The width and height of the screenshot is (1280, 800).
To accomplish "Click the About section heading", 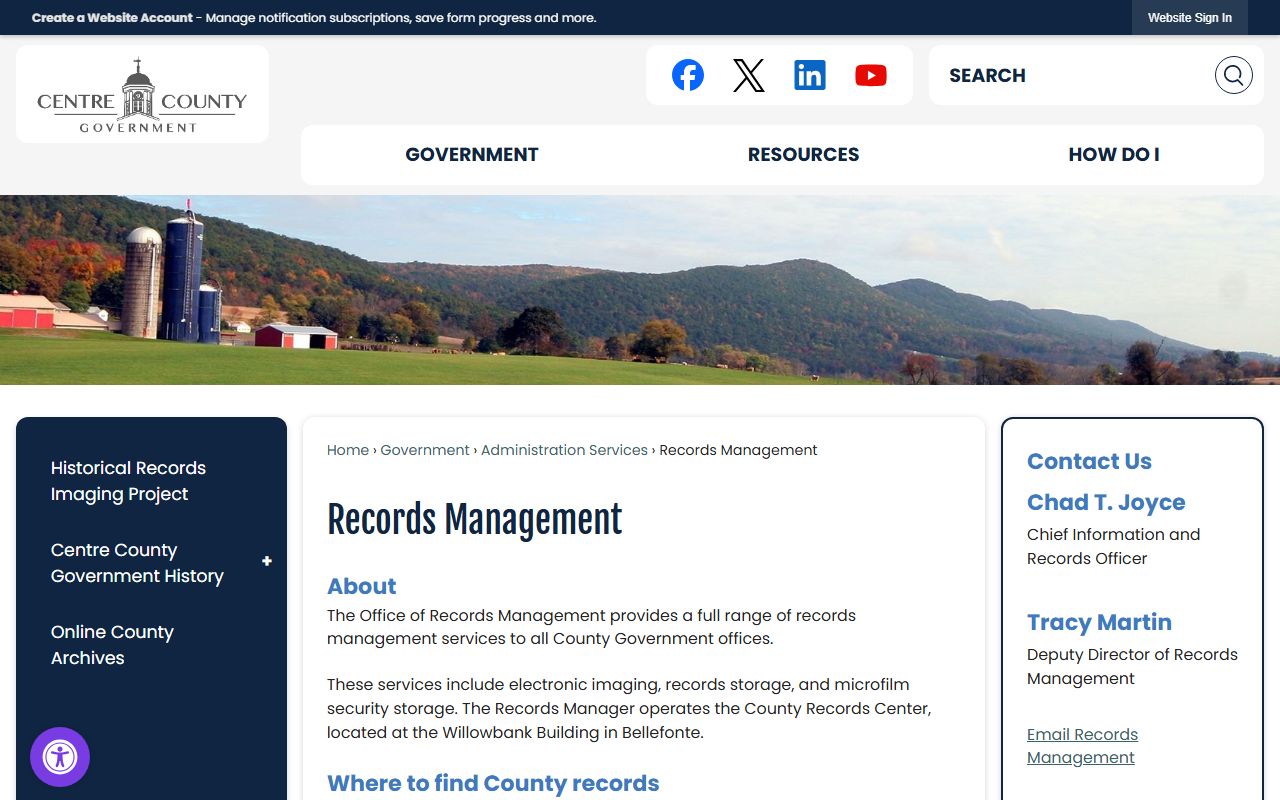I will click(x=362, y=586).
